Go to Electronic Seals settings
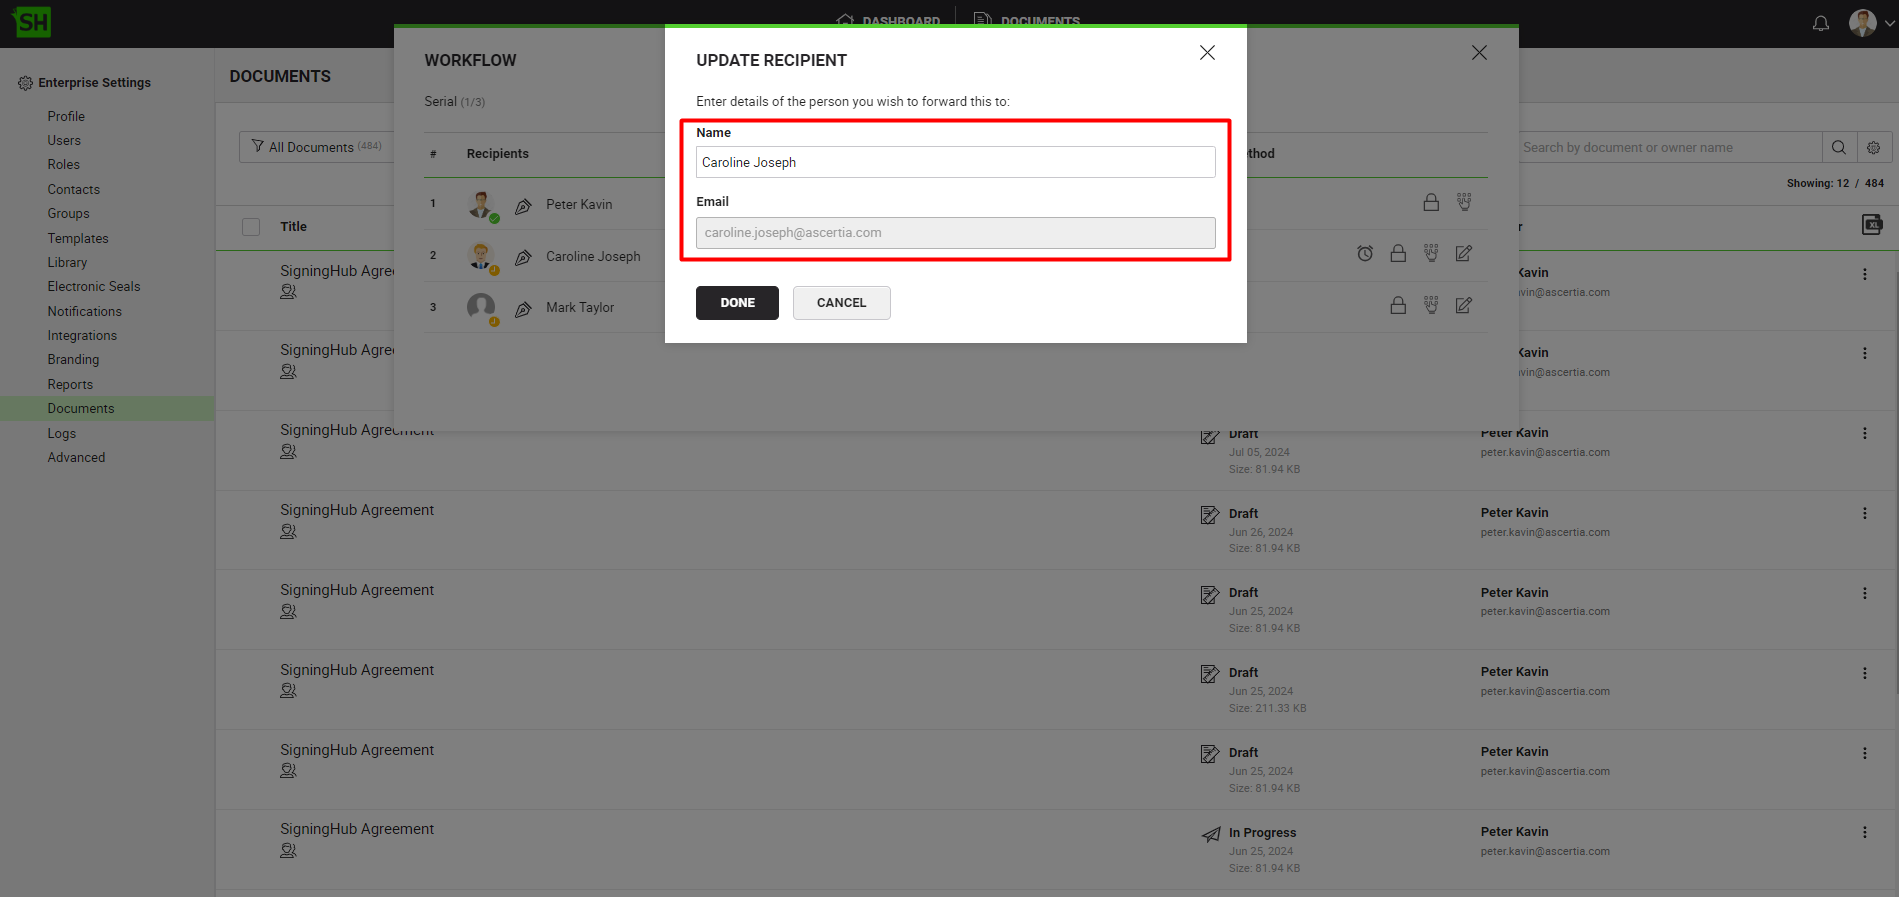The width and height of the screenshot is (1899, 897). click(x=94, y=286)
